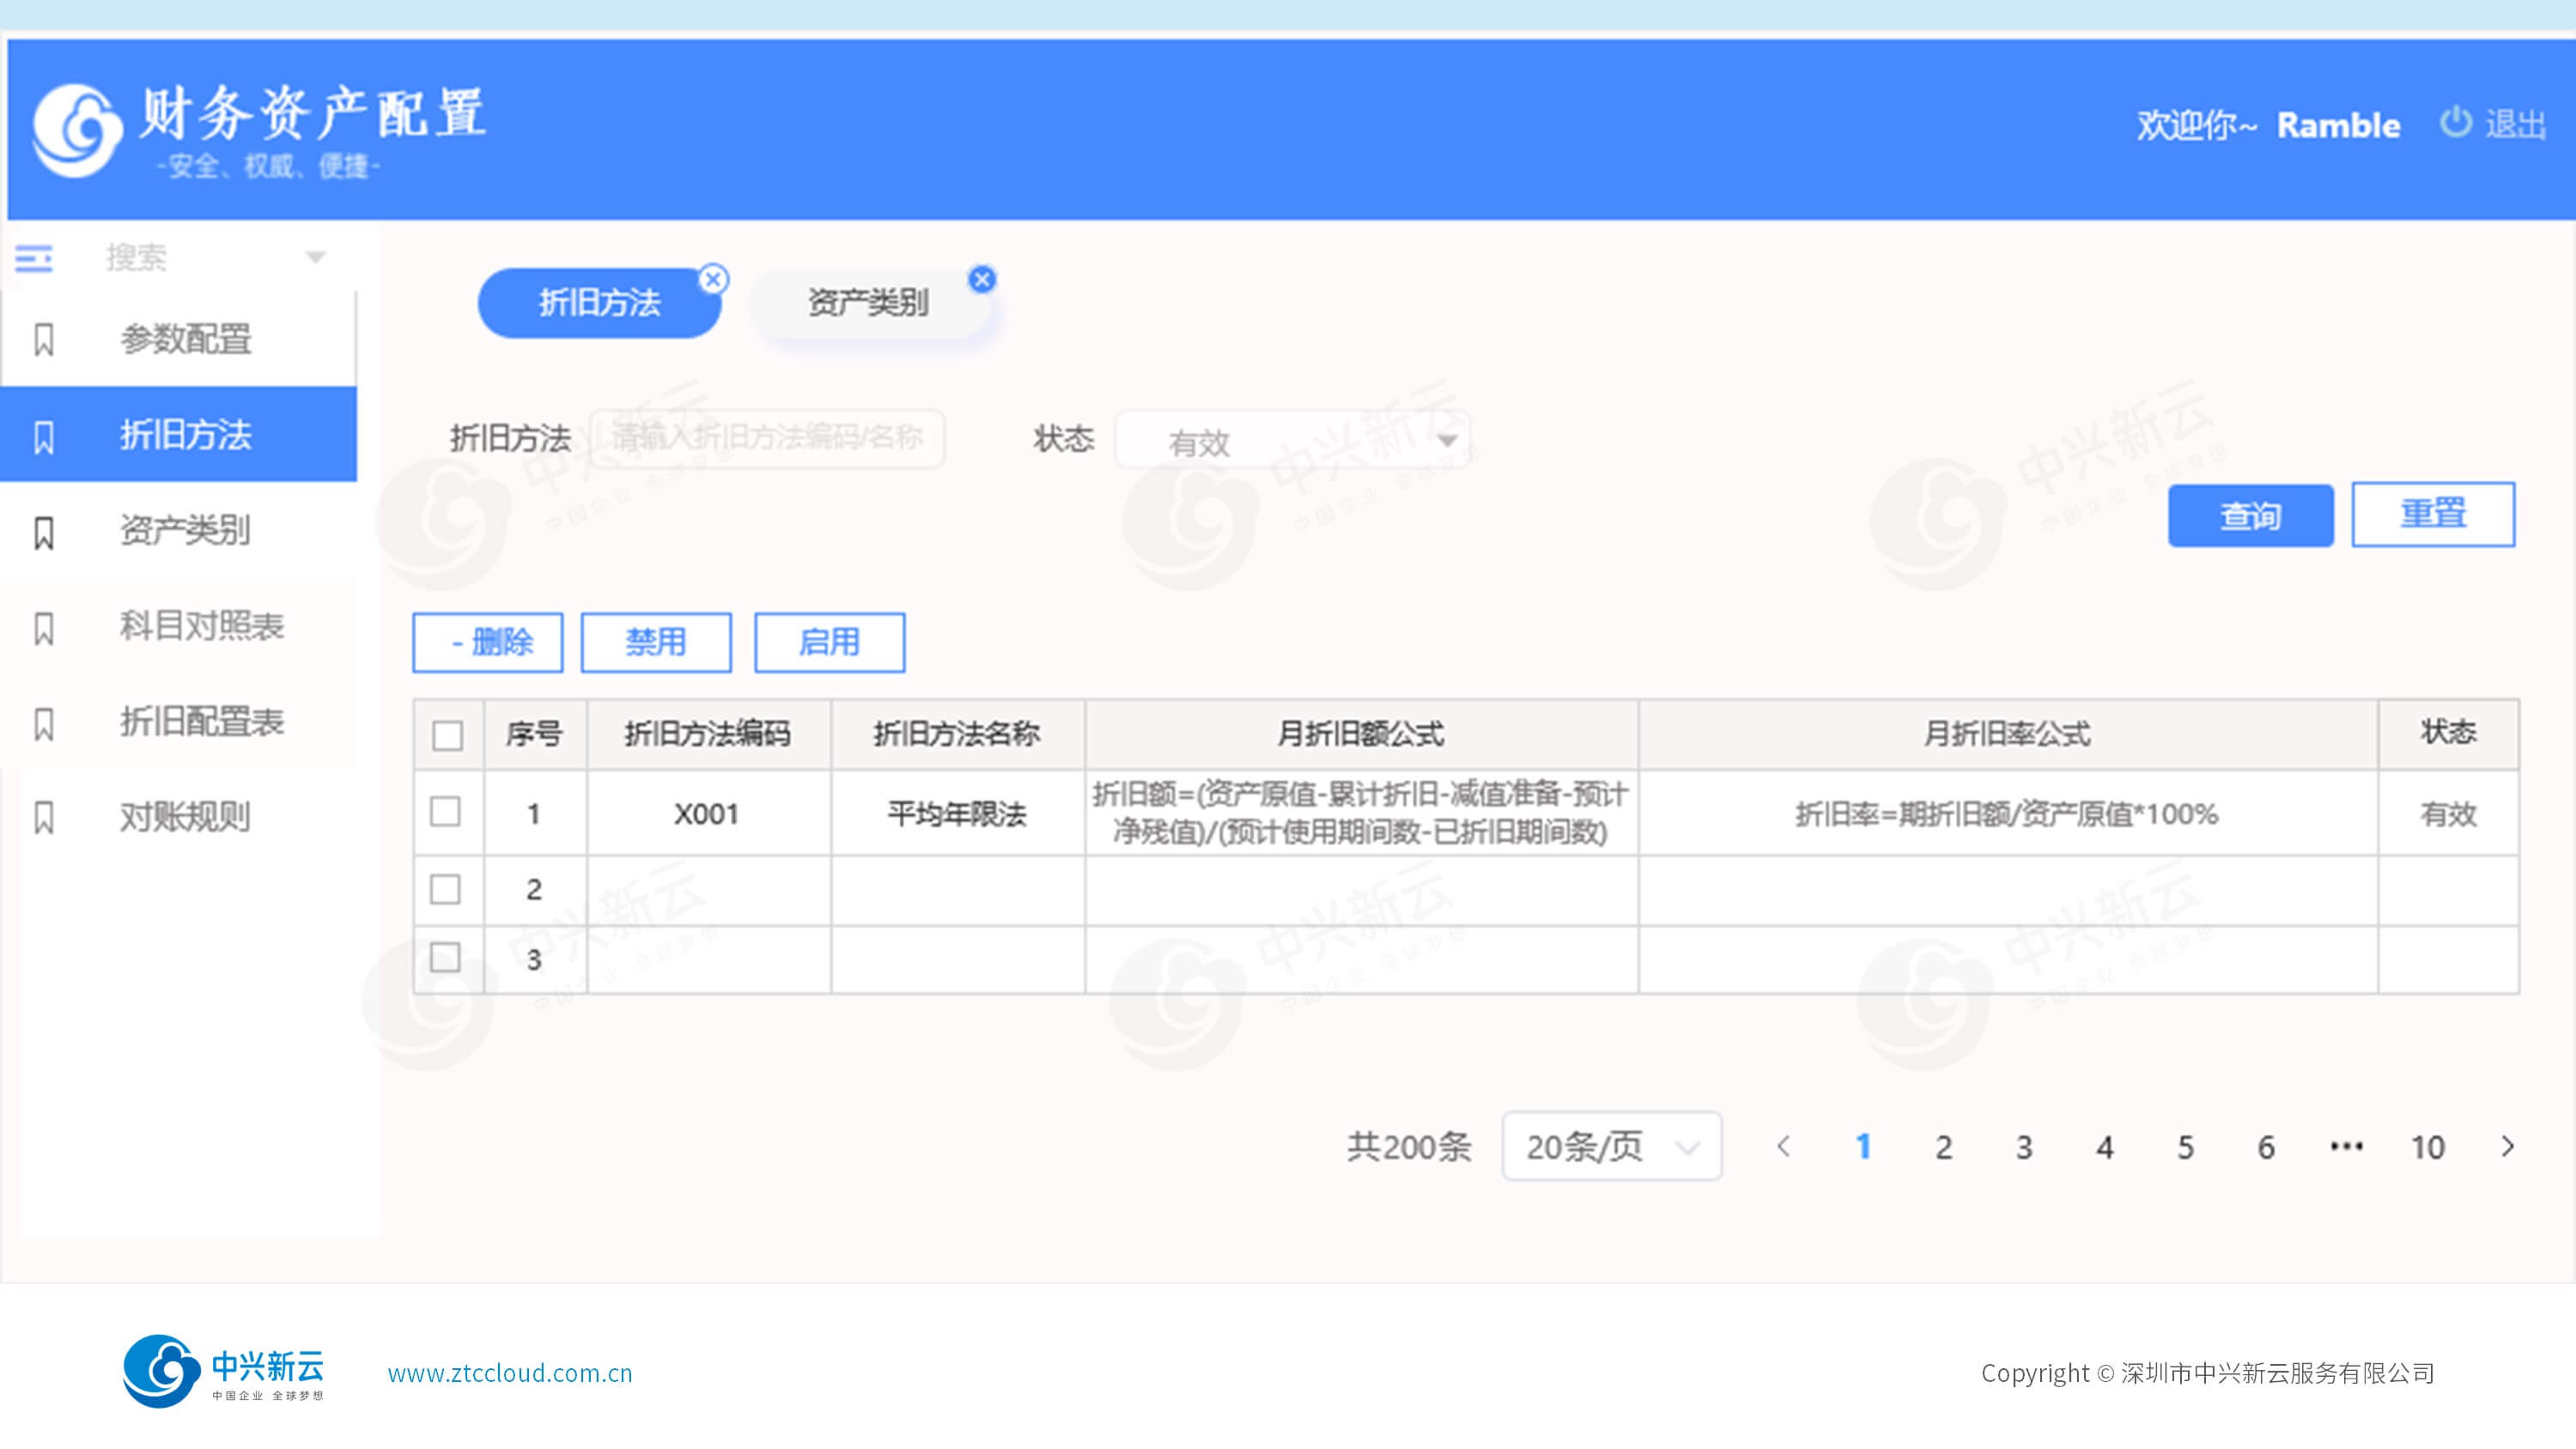Open 资产类别 in the sidebar menu
Screen dimensions: 2576x1449
pos(178,531)
